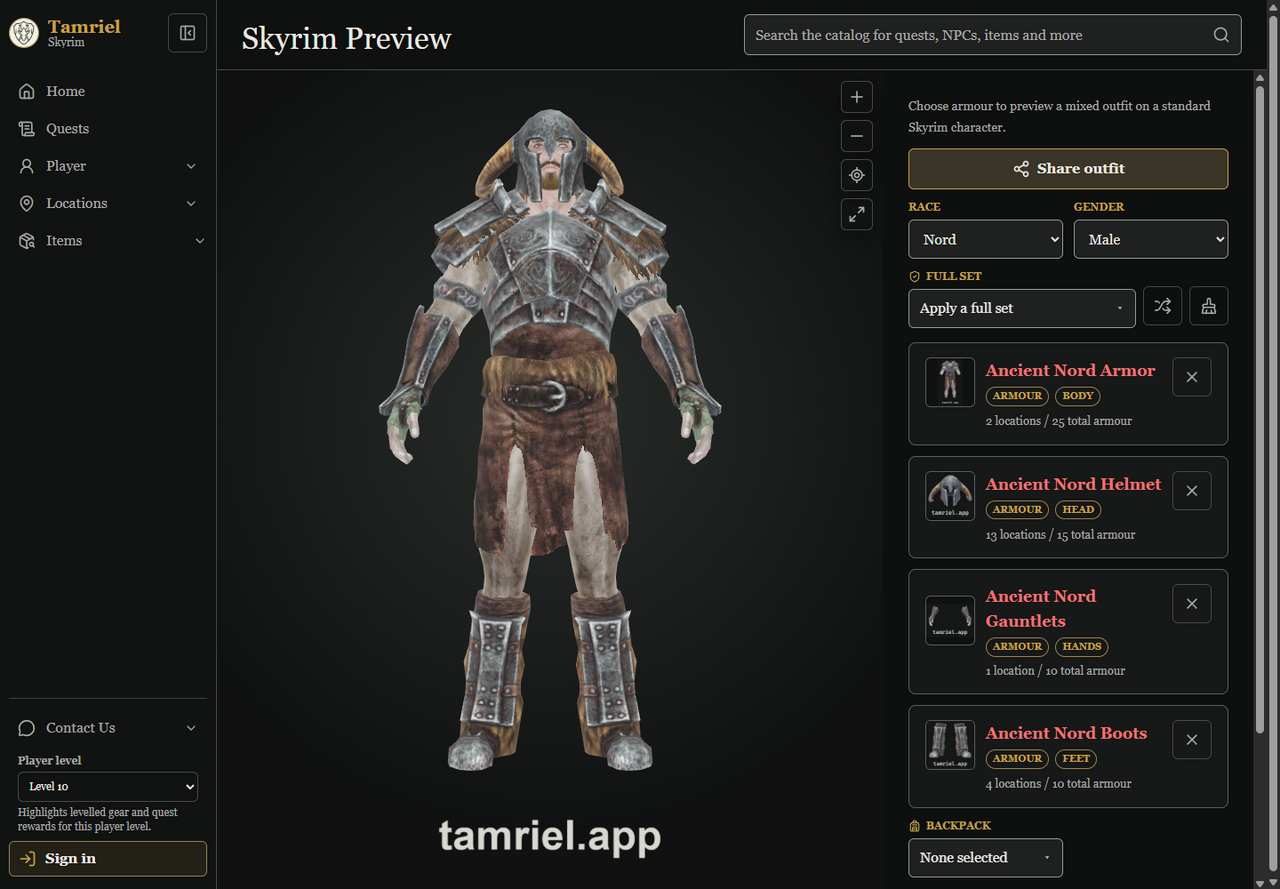Expand the preview to fullscreen
Image resolution: width=1280 pixels, height=889 pixels.
(x=857, y=214)
